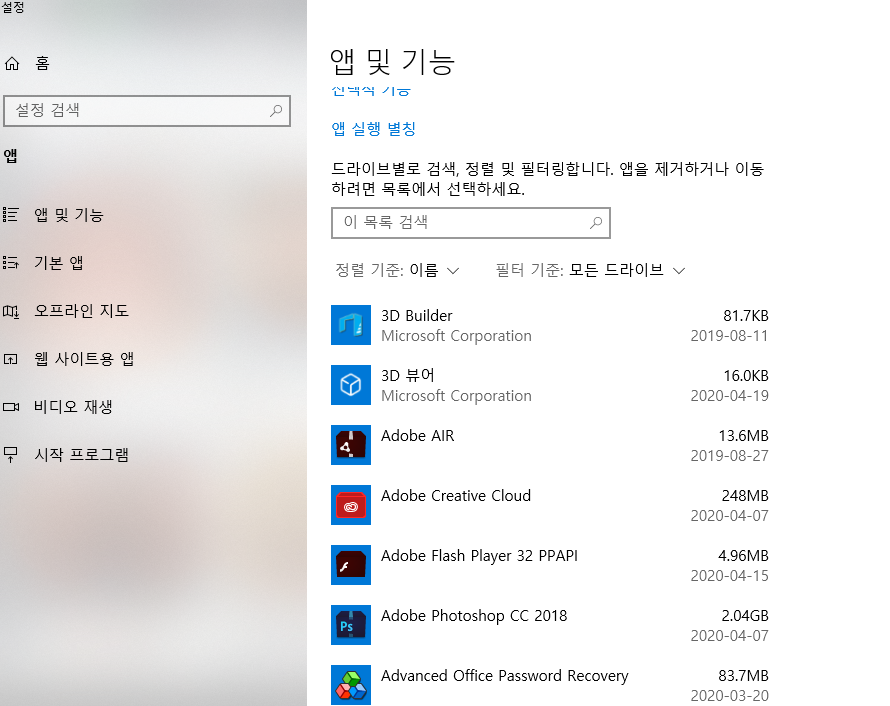
Task: Click the Photoshop CC 2018 Ps icon
Action: (351, 625)
